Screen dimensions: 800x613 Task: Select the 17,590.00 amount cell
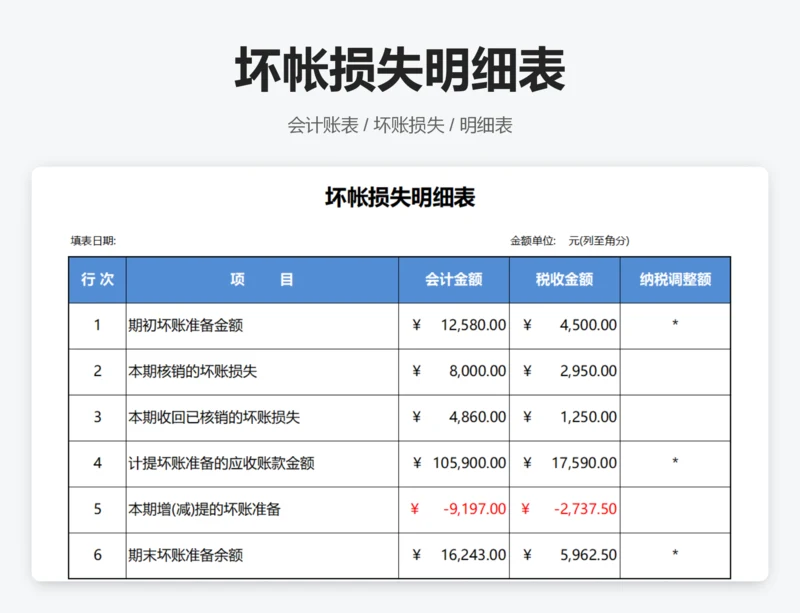coord(565,463)
